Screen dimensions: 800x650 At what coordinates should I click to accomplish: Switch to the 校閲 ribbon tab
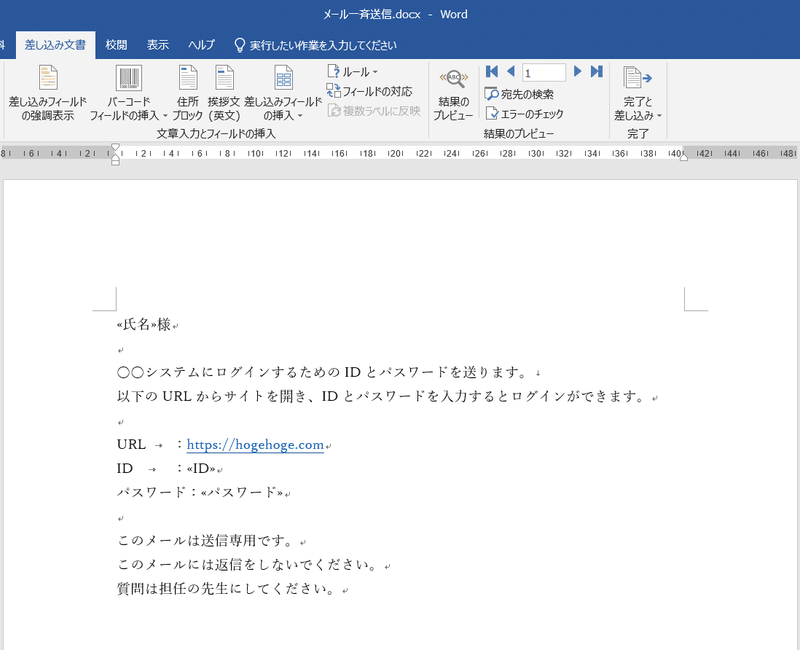113,44
